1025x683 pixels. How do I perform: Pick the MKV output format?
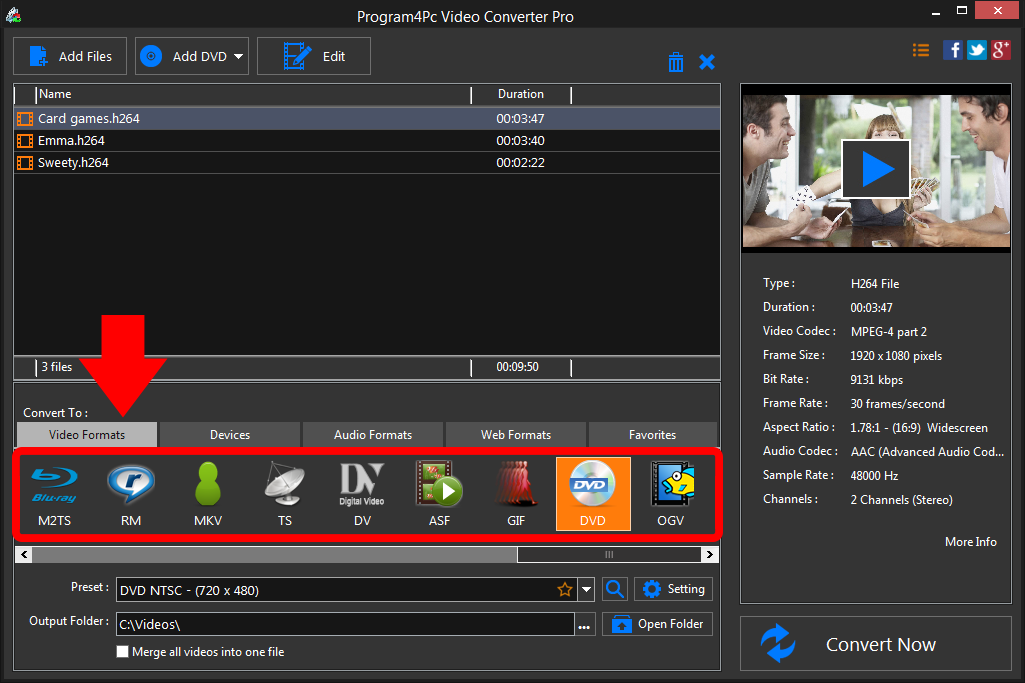(208, 493)
